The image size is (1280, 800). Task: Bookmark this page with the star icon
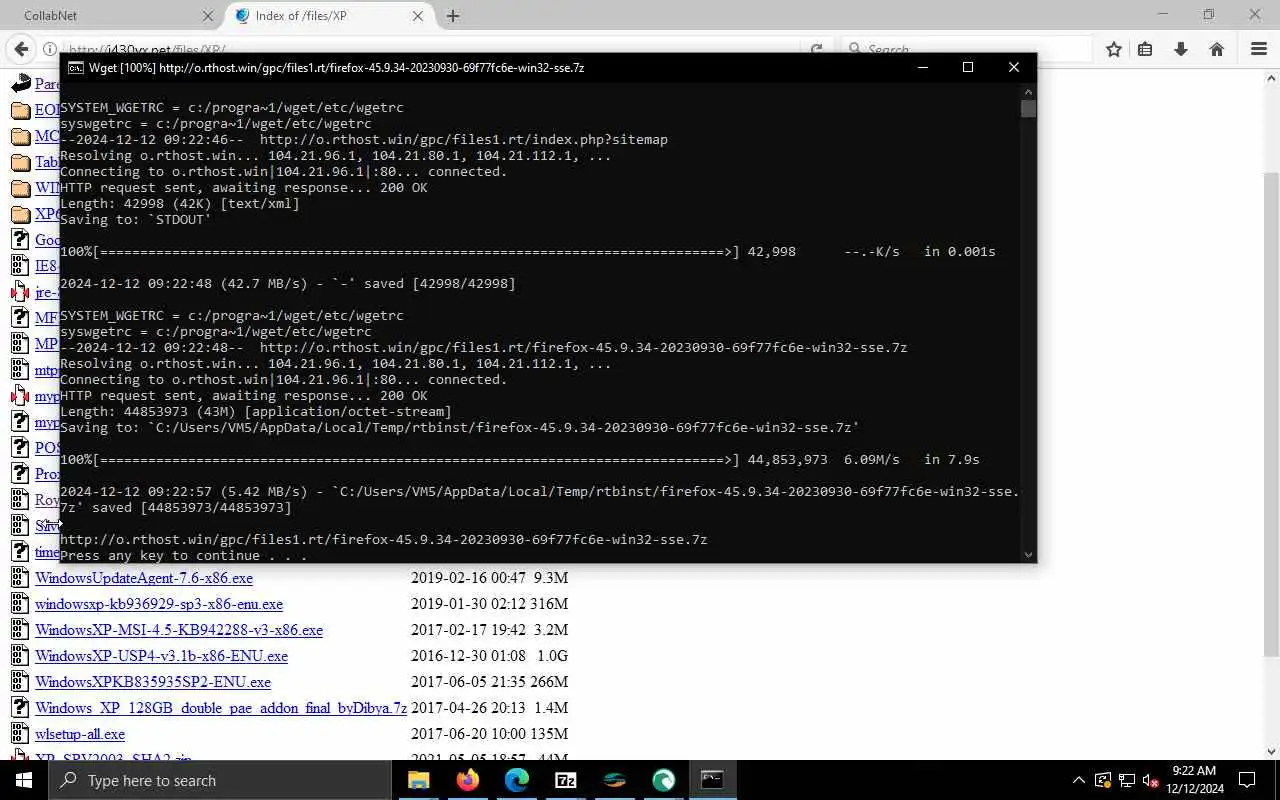[x=1114, y=49]
